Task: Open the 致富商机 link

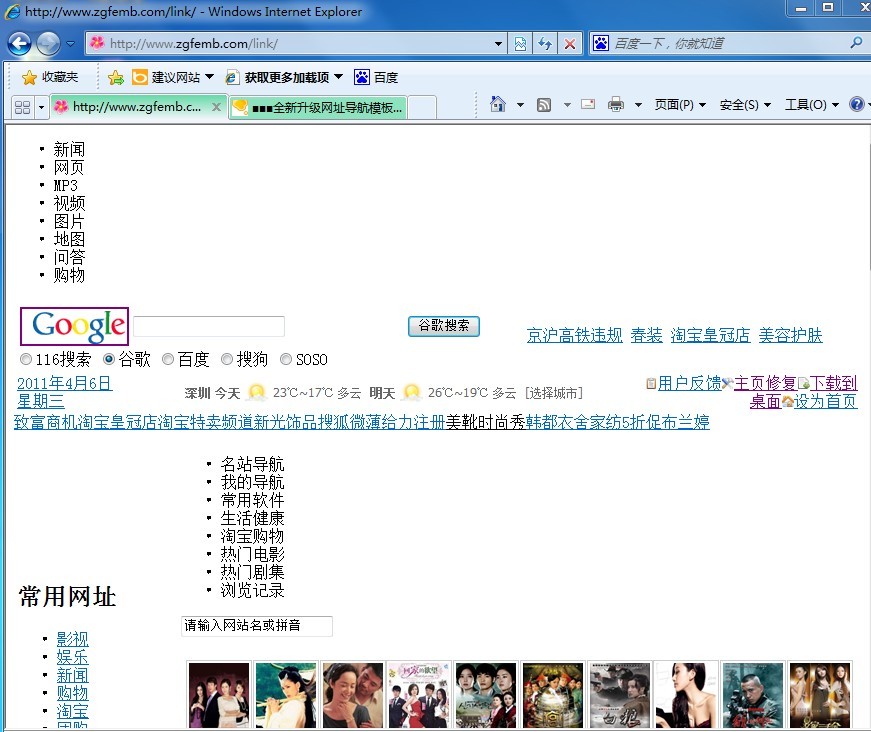Action: click(46, 422)
